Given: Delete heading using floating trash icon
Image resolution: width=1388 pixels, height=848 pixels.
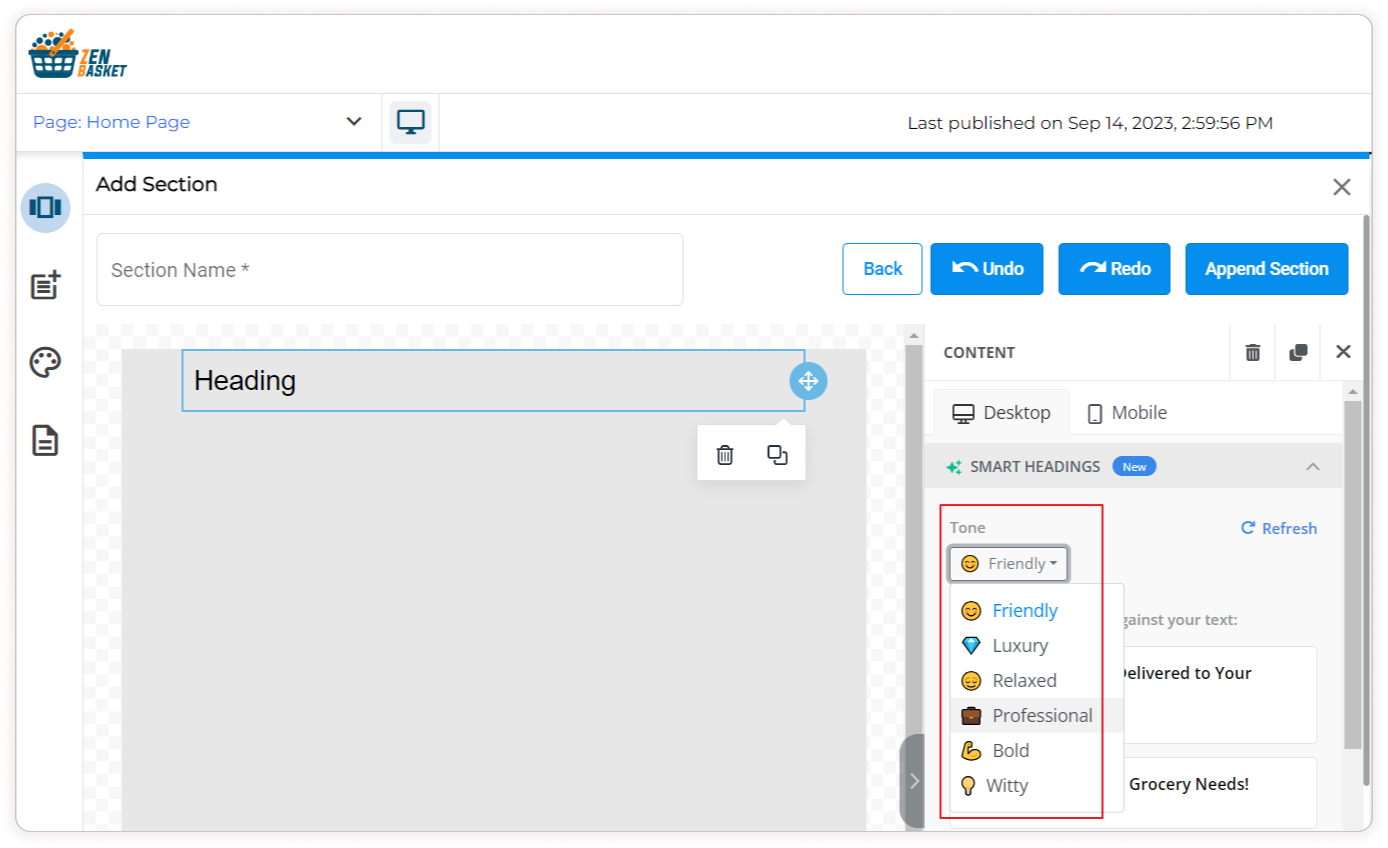Looking at the screenshot, I should pyautogui.click(x=725, y=455).
